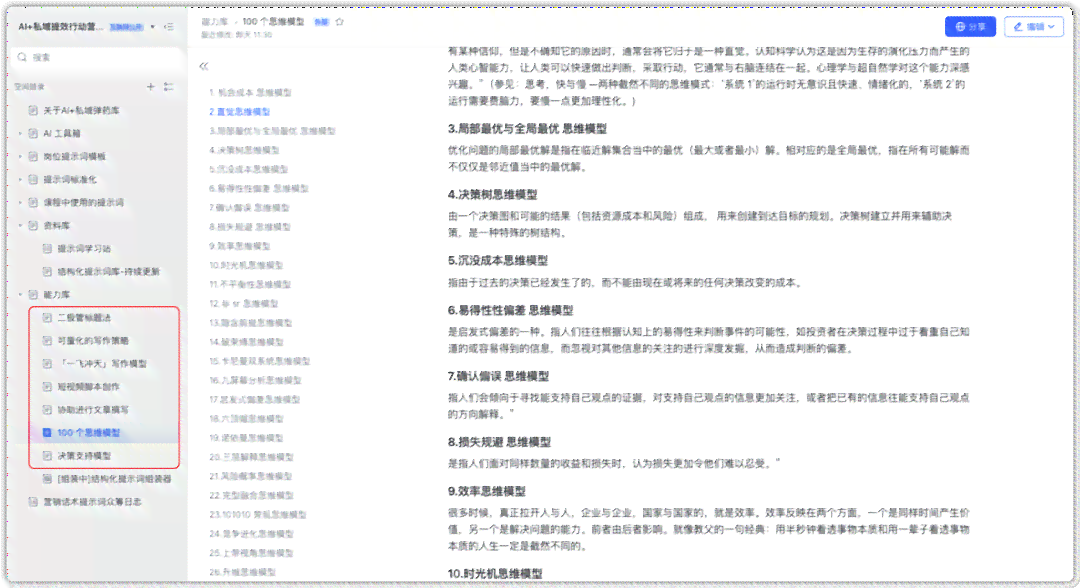Click the page icon beside 决策支持模型

pyautogui.click(x=48, y=456)
